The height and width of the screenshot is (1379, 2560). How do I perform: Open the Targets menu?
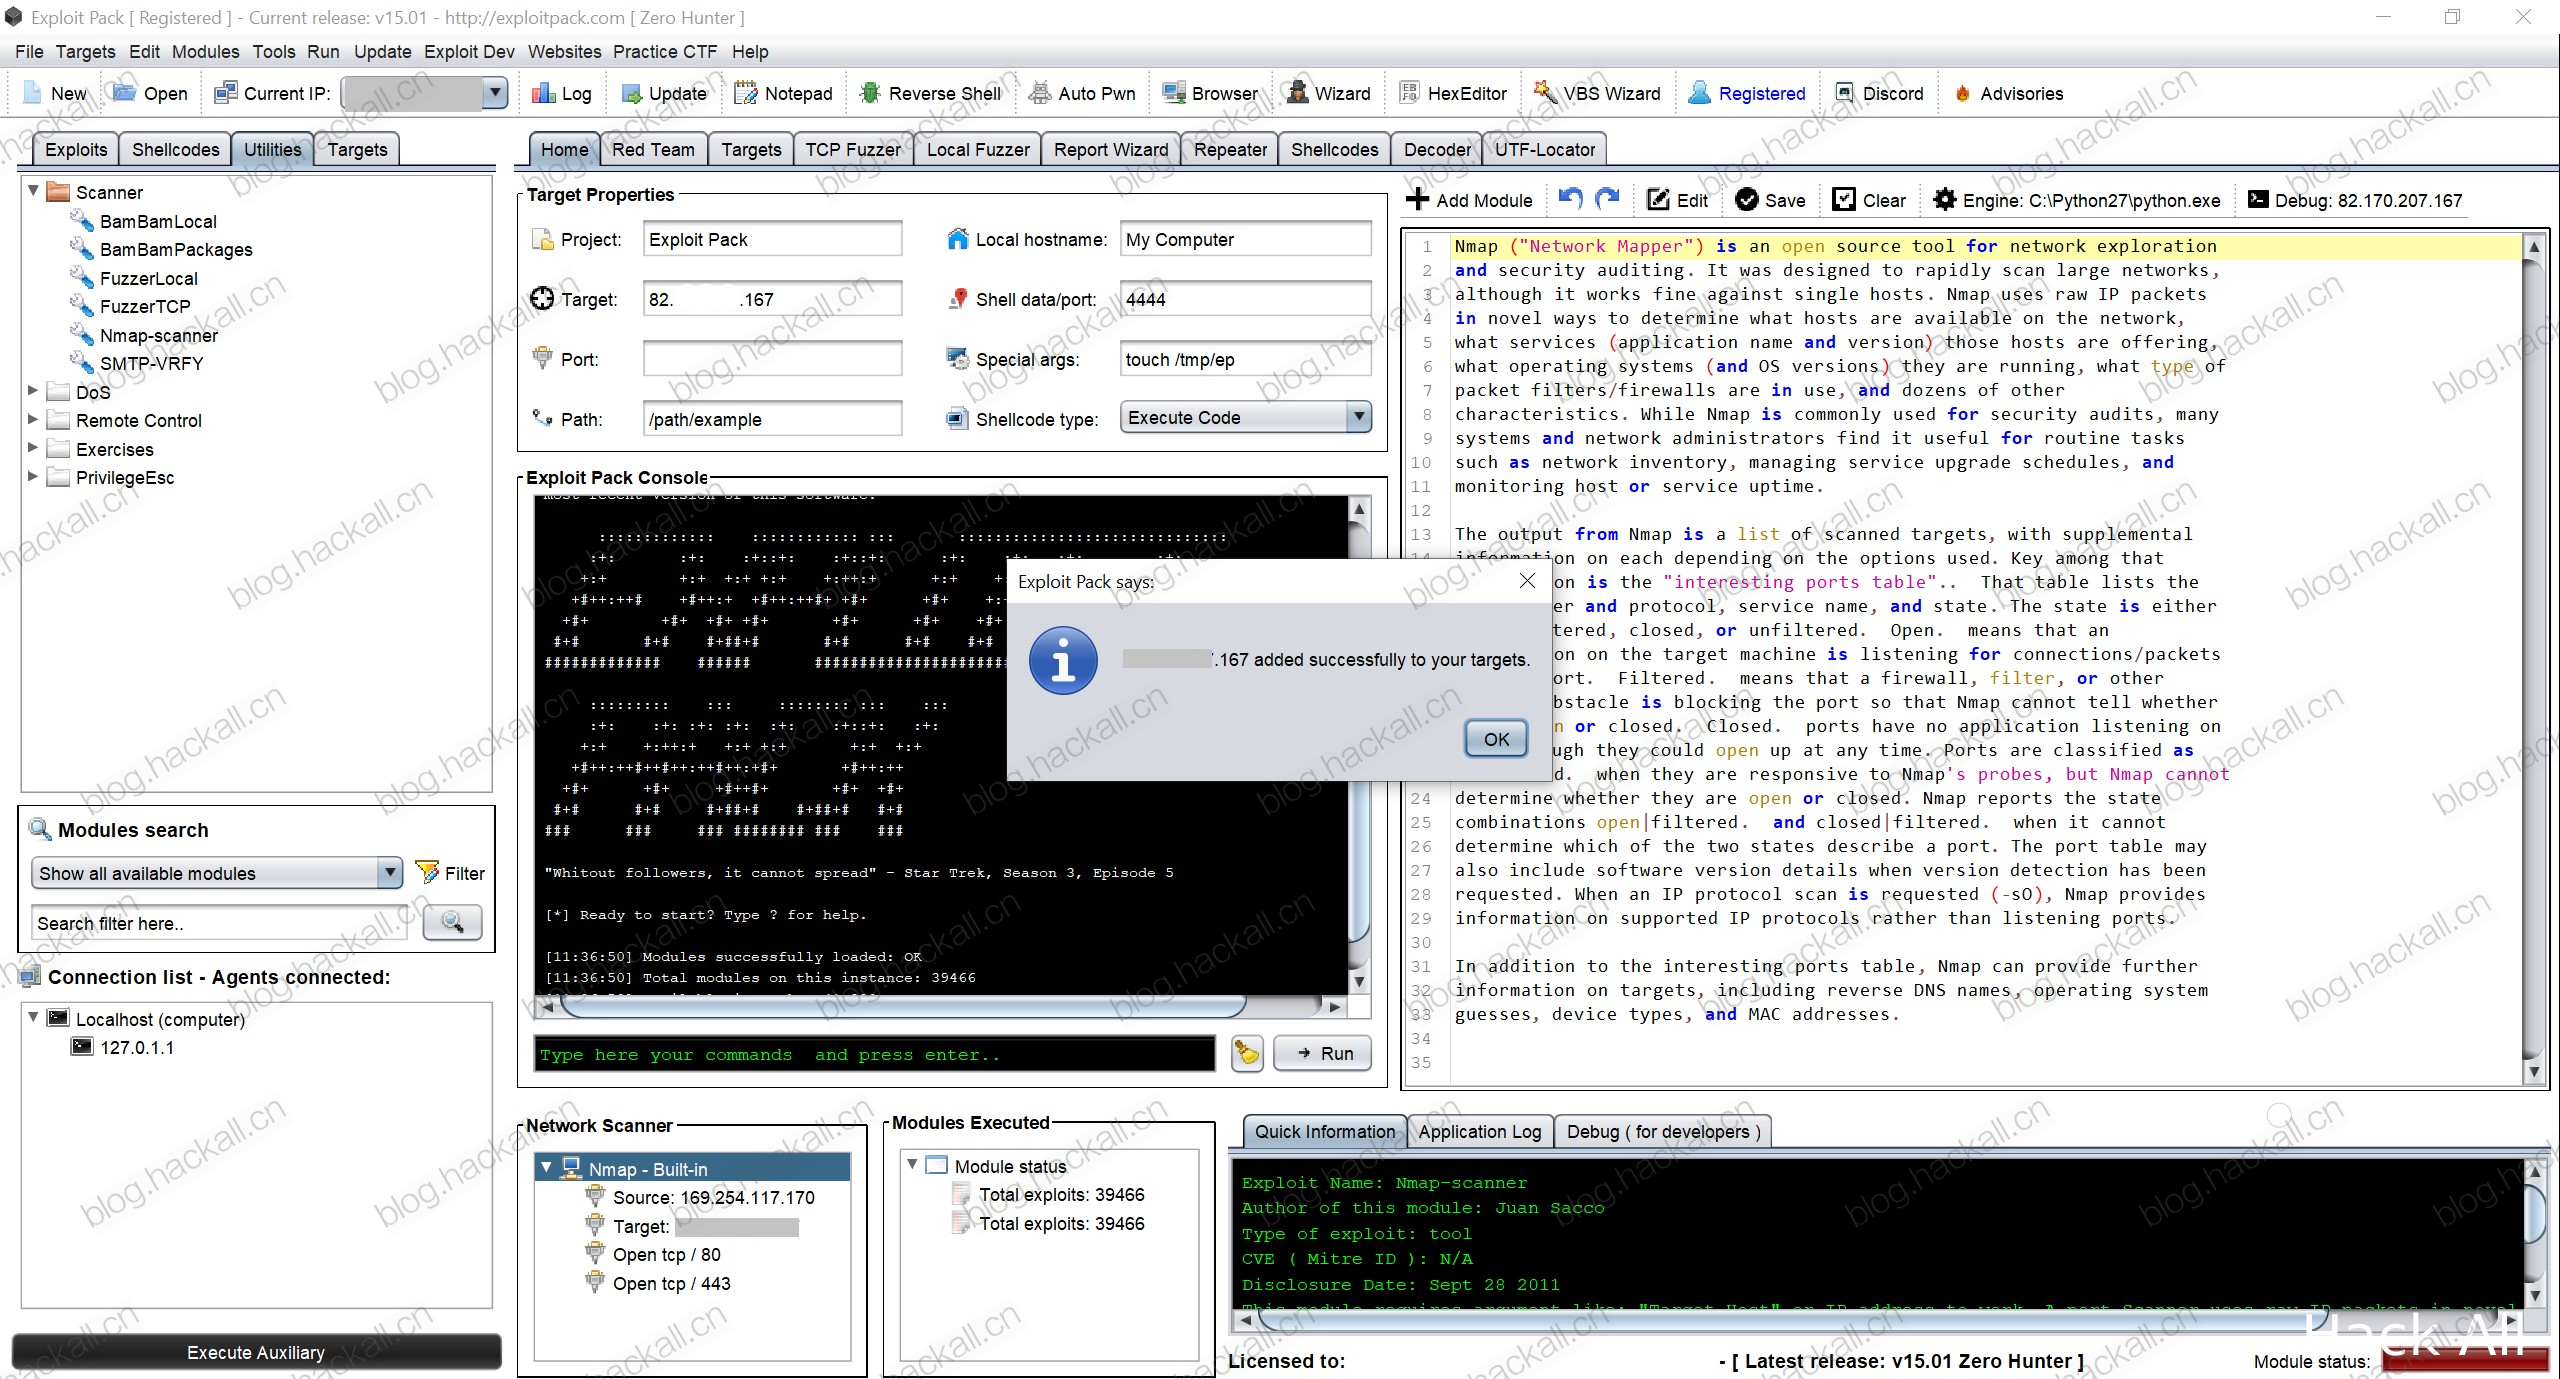[85, 52]
